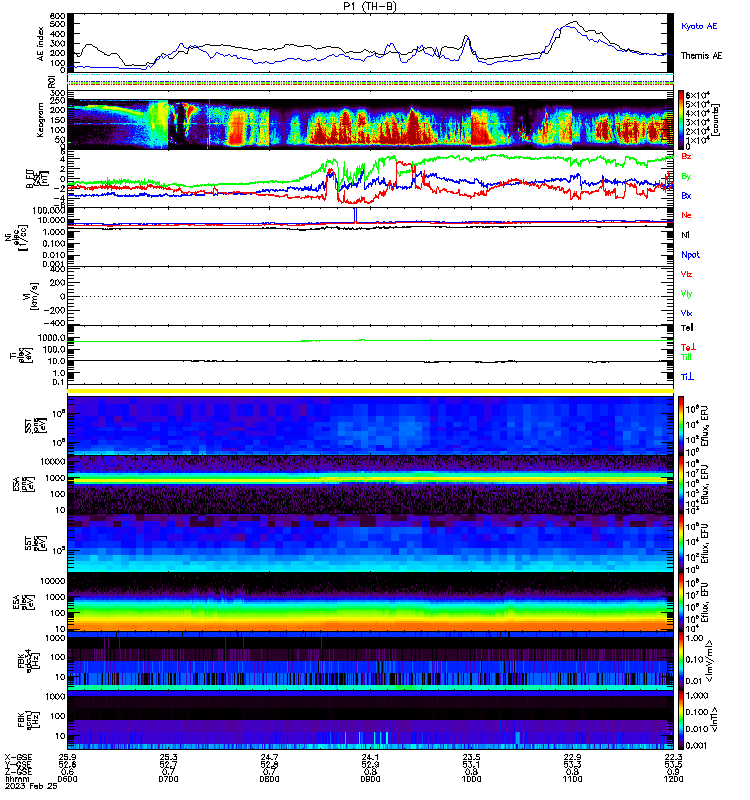Click the FBK mV/m color bar
This screenshot has width=750, height=800.
[681, 661]
